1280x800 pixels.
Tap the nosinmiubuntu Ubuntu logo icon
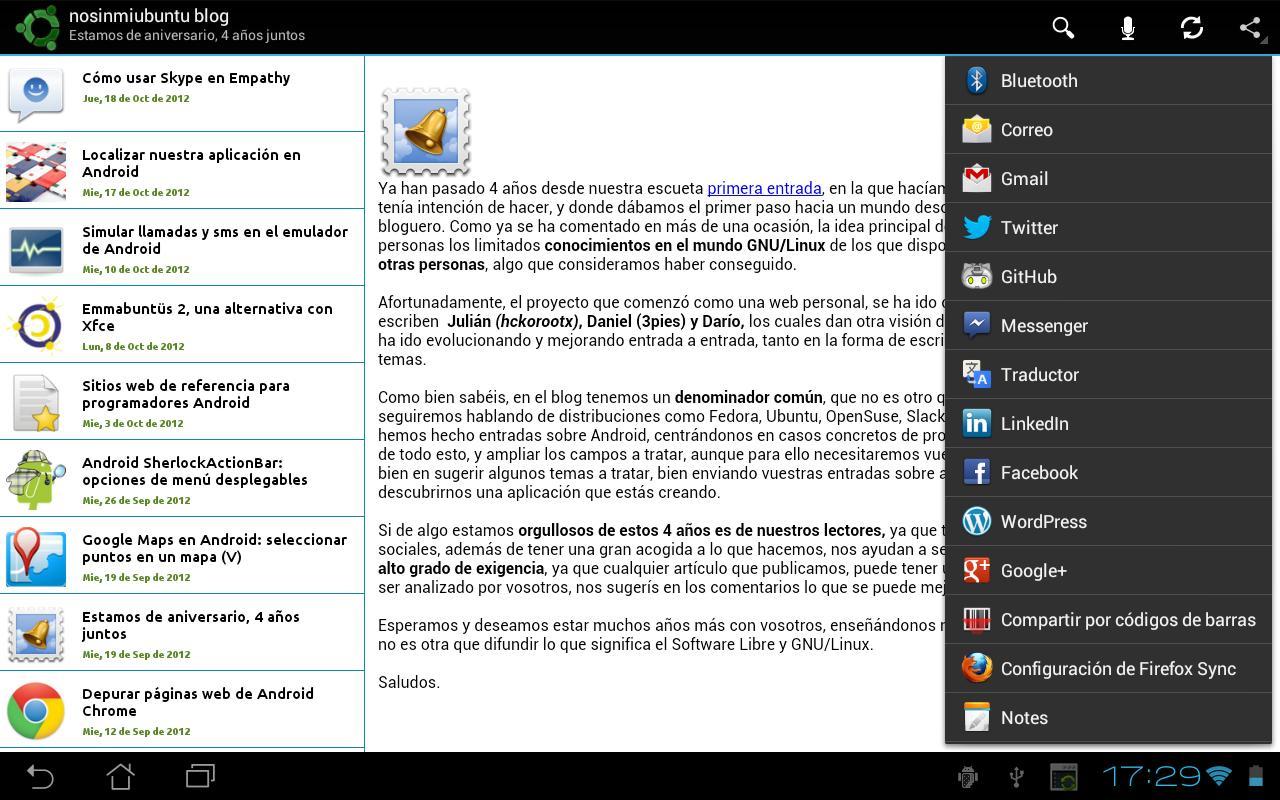(38, 27)
